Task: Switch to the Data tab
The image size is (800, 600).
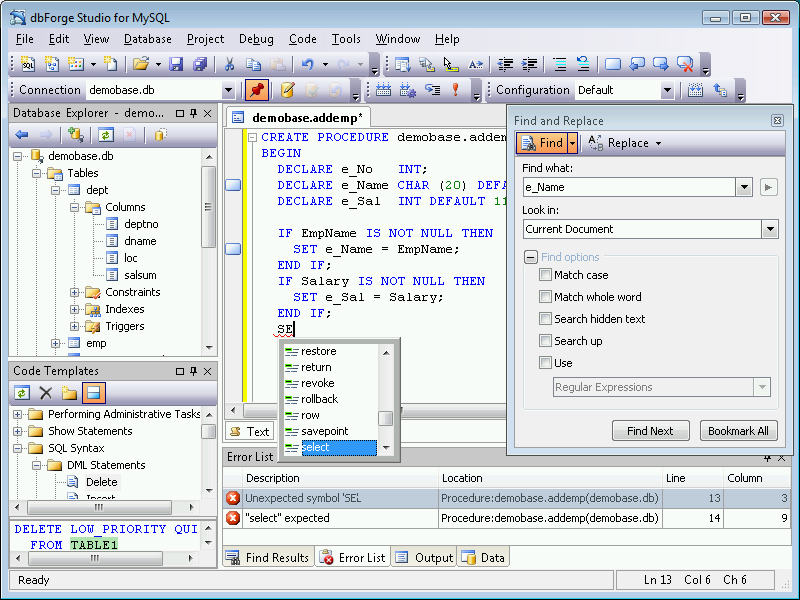Action: tap(483, 557)
